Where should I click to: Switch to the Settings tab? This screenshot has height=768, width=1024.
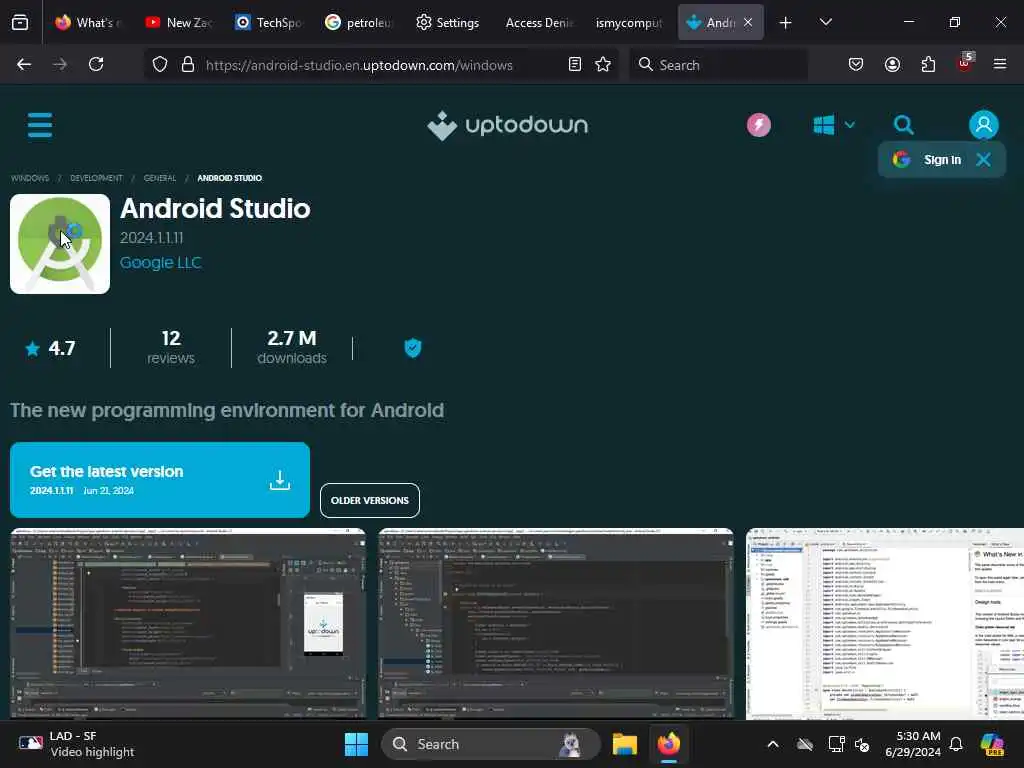click(448, 22)
